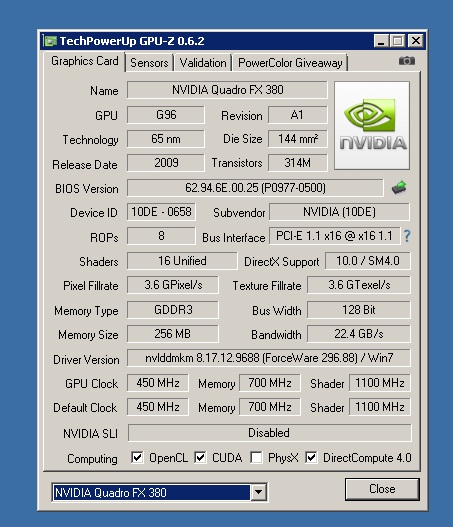This screenshot has width=453, height=527.
Task: Click the Release Date field 2009
Action: (x=166, y=163)
